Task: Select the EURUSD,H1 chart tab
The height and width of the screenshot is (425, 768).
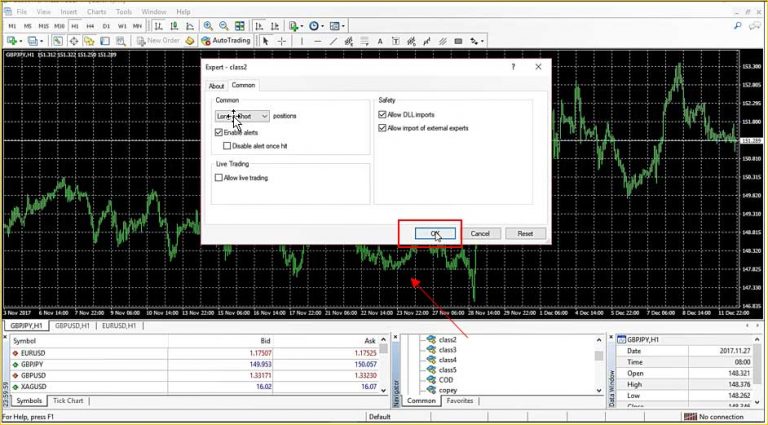Action: tap(119, 325)
